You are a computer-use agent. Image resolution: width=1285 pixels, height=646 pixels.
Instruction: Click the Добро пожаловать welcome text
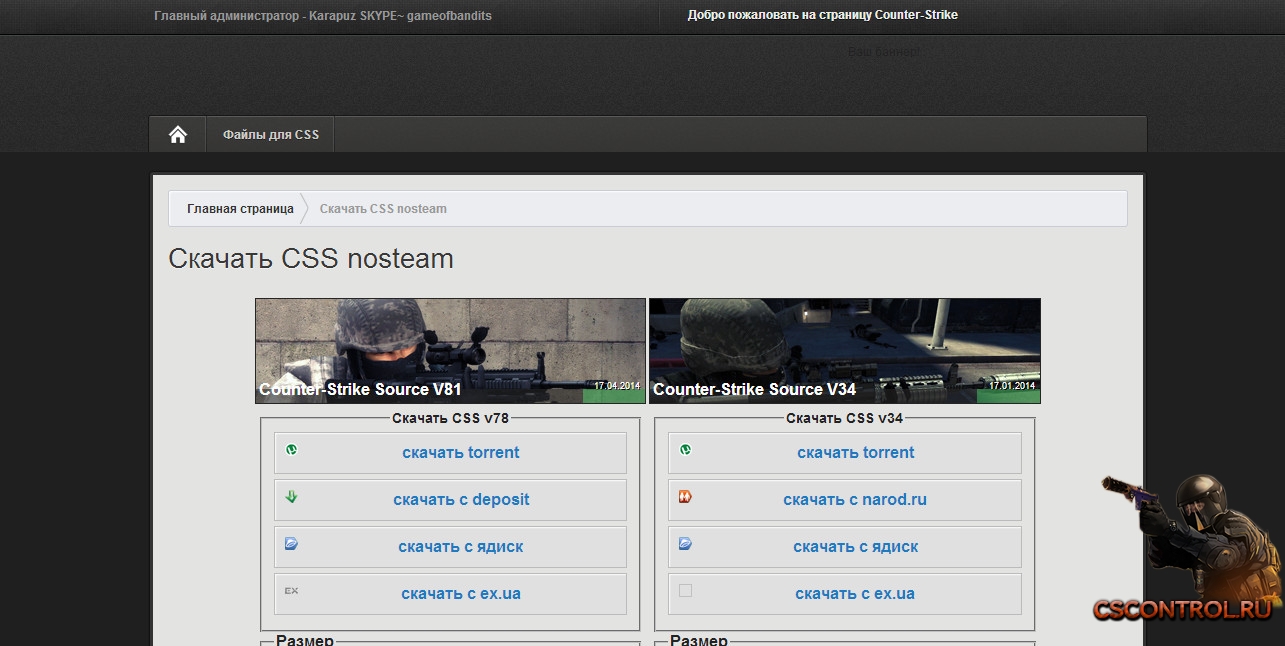(823, 15)
